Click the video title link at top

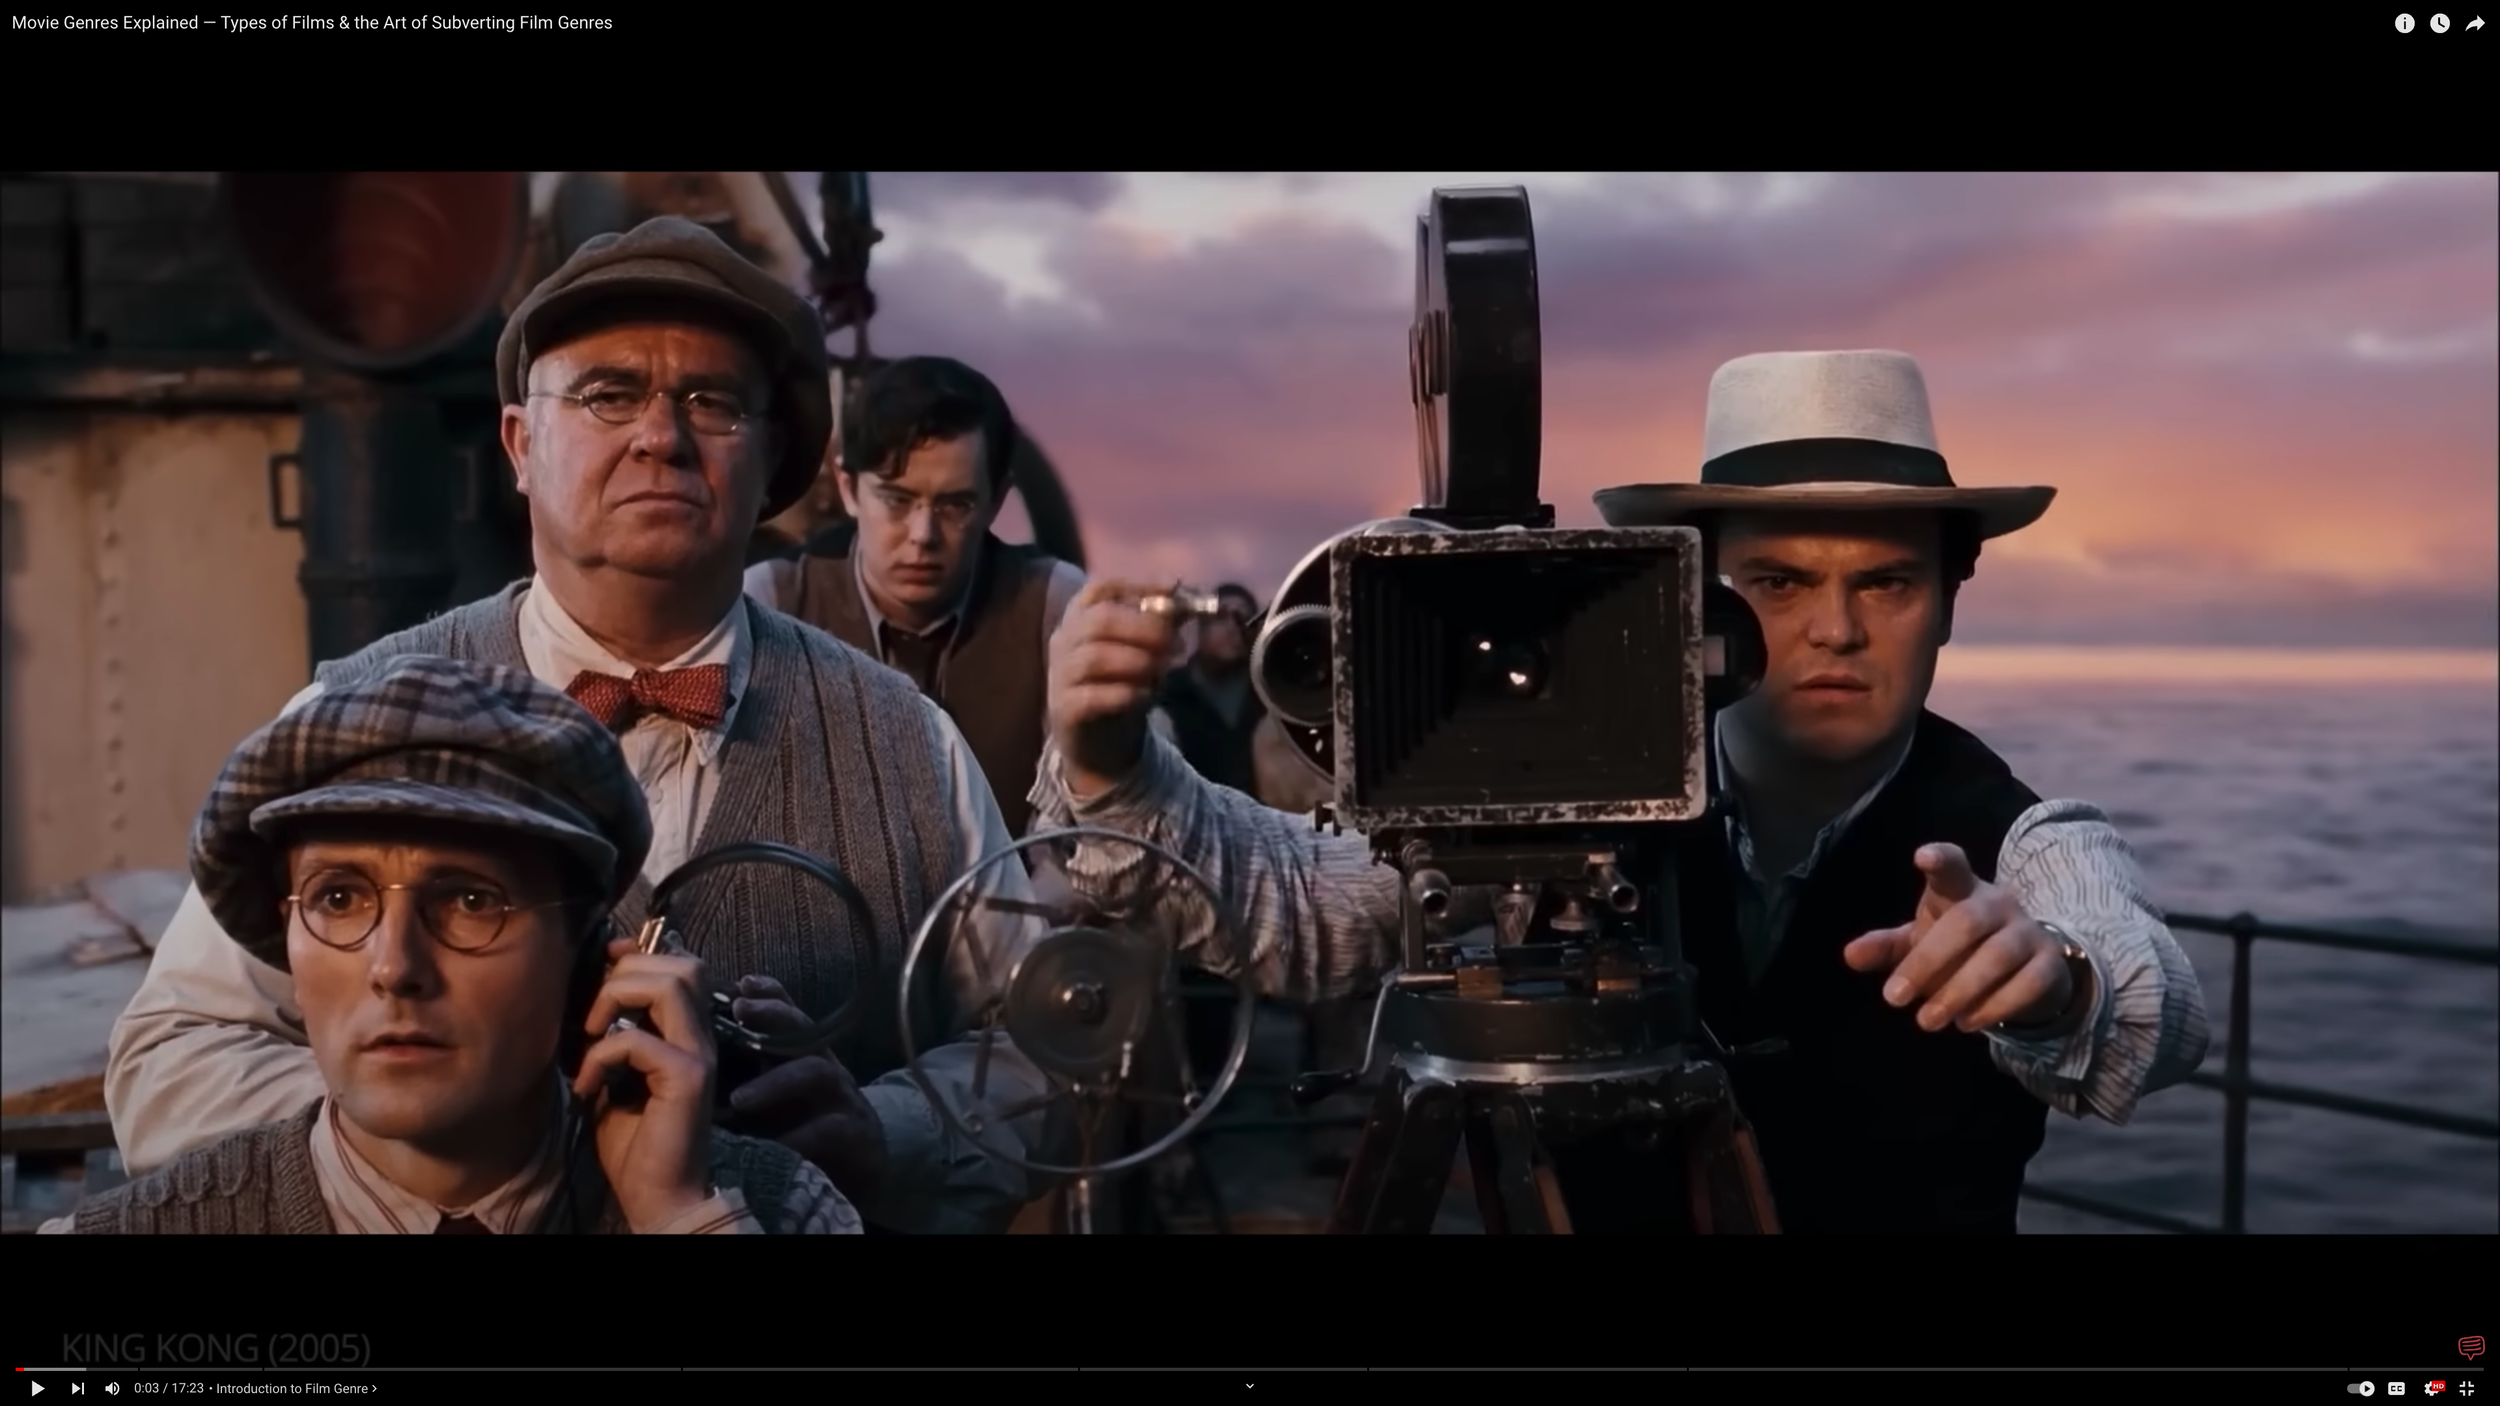tap(312, 22)
